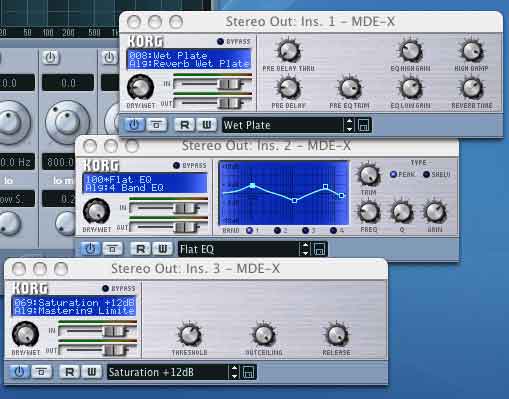509x399 pixels.
Task: Click DRY/WET knob in Flat EQ plugin
Action: pos(96,211)
